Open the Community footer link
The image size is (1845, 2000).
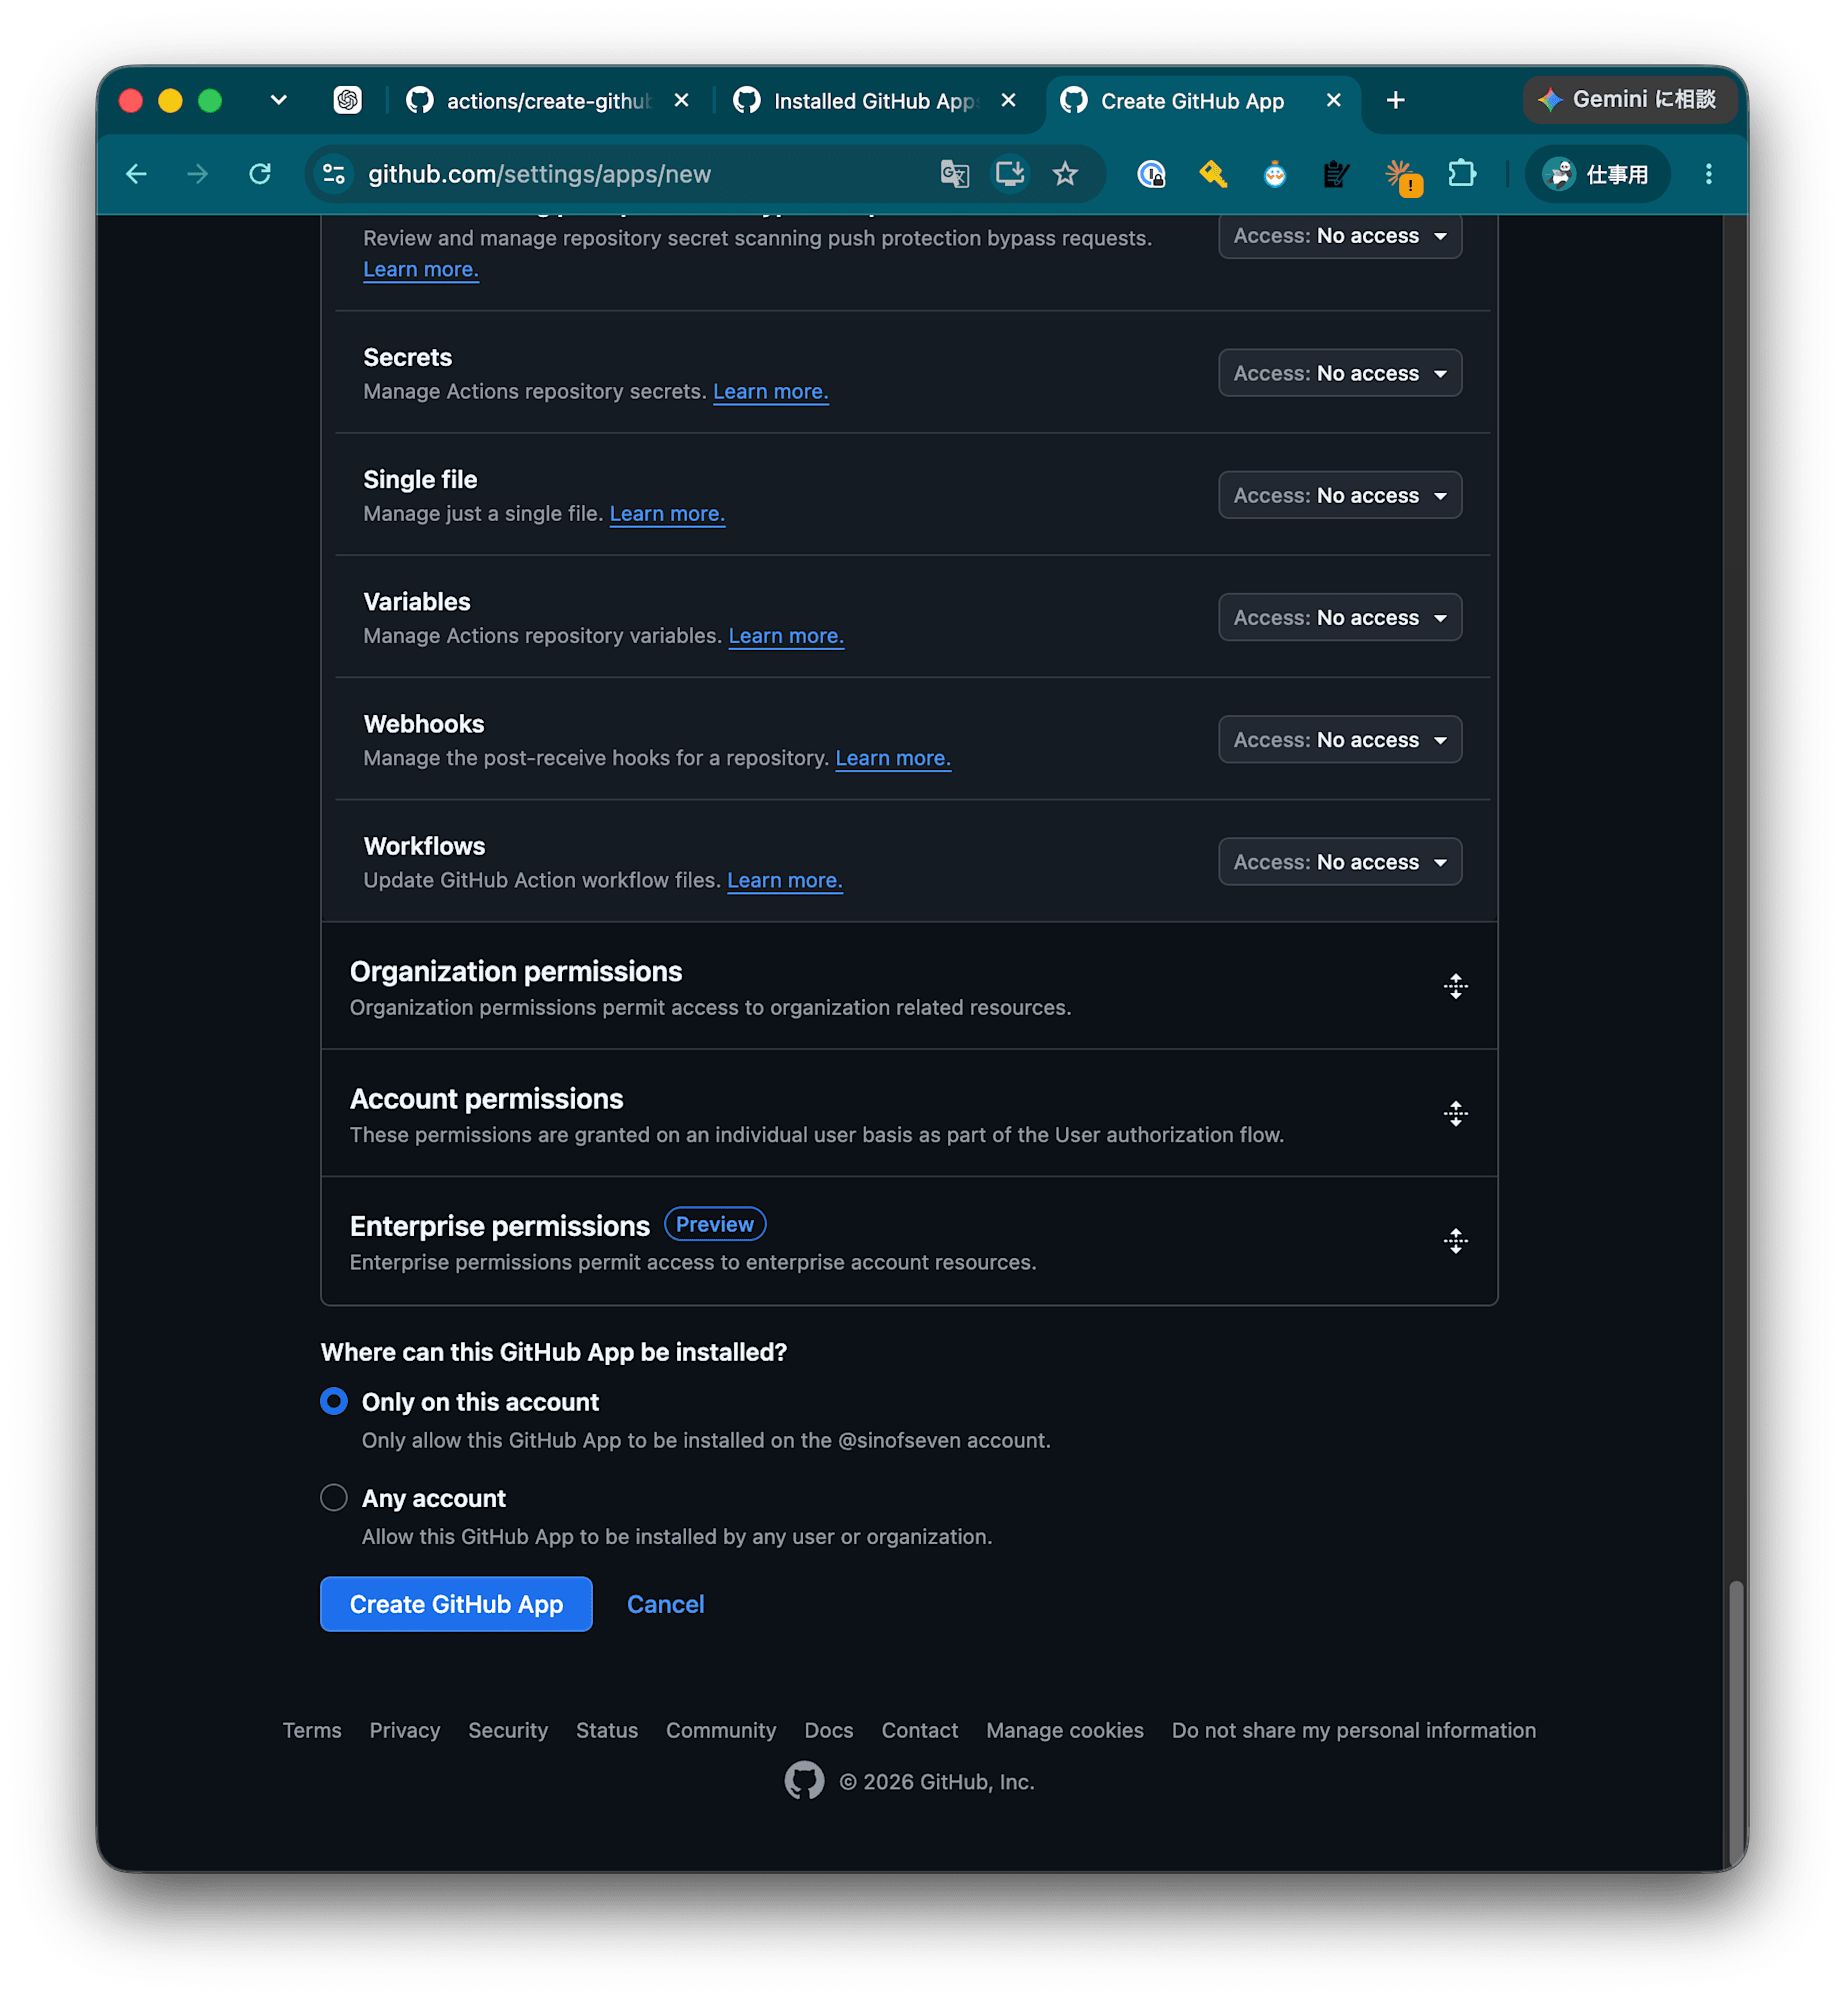[x=720, y=1729]
